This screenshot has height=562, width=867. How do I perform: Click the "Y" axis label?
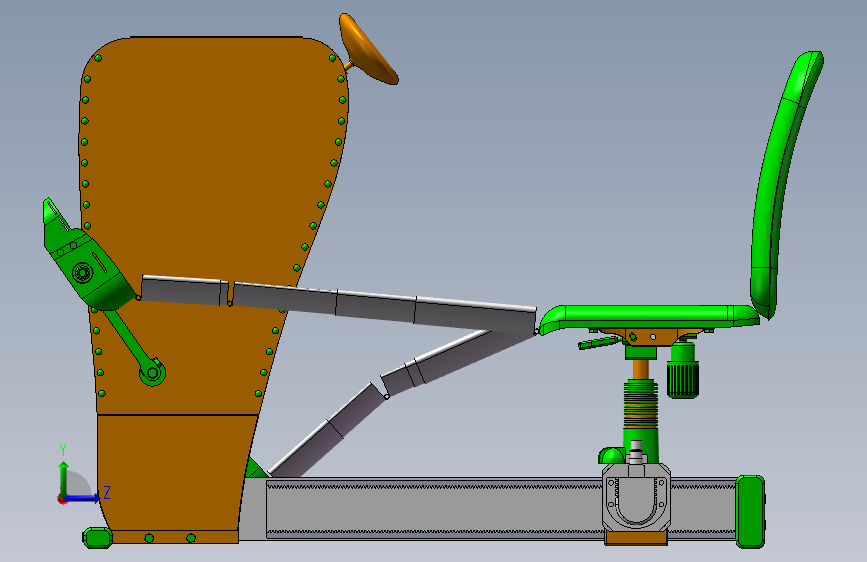pos(63,450)
